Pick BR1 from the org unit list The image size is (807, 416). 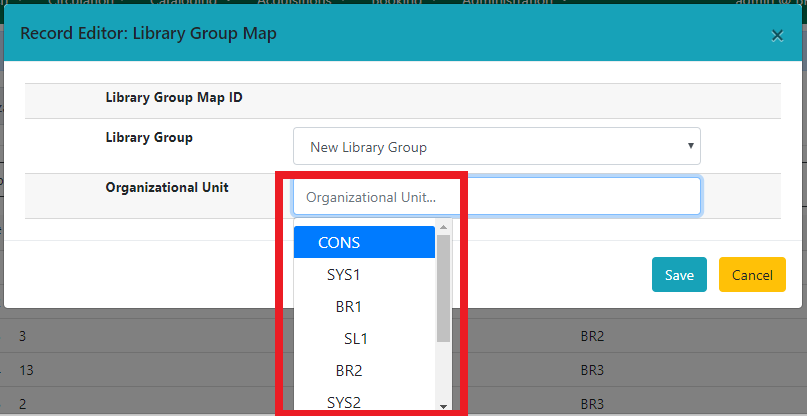click(x=364, y=307)
